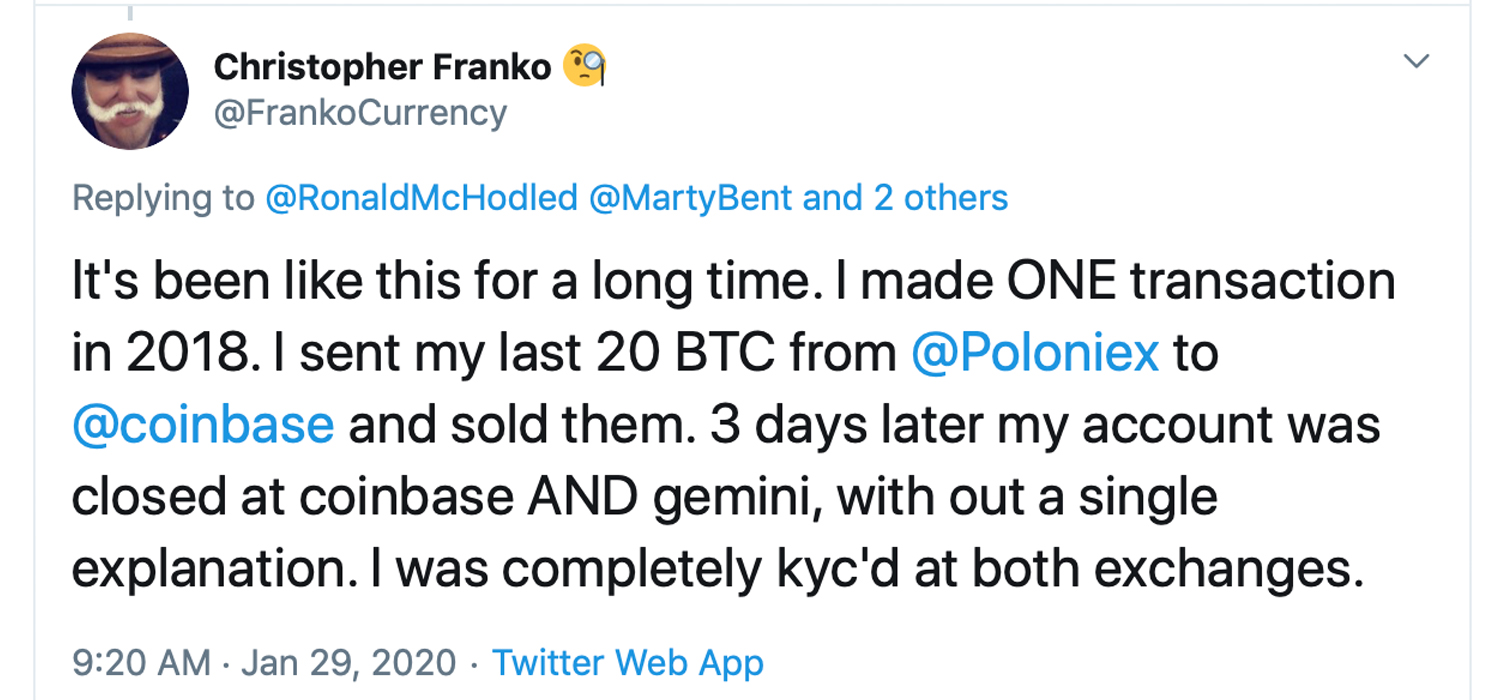Click the year "2018" in the tweet
This screenshot has height=700, width=1500.
(x=183, y=353)
